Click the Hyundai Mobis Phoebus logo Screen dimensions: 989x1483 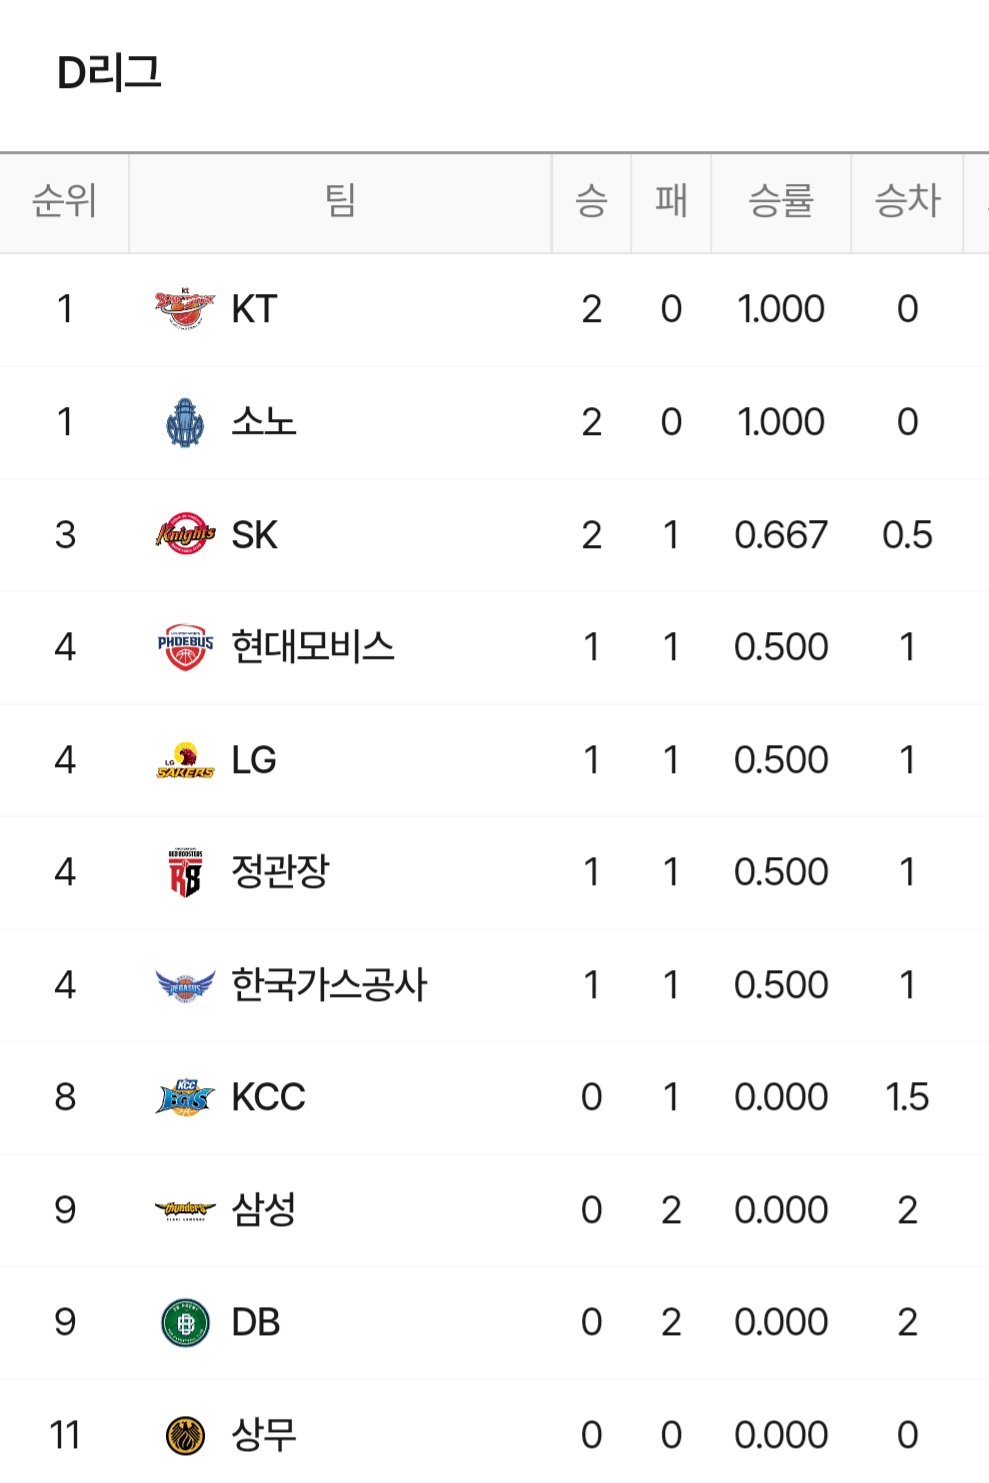pyautogui.click(x=185, y=647)
